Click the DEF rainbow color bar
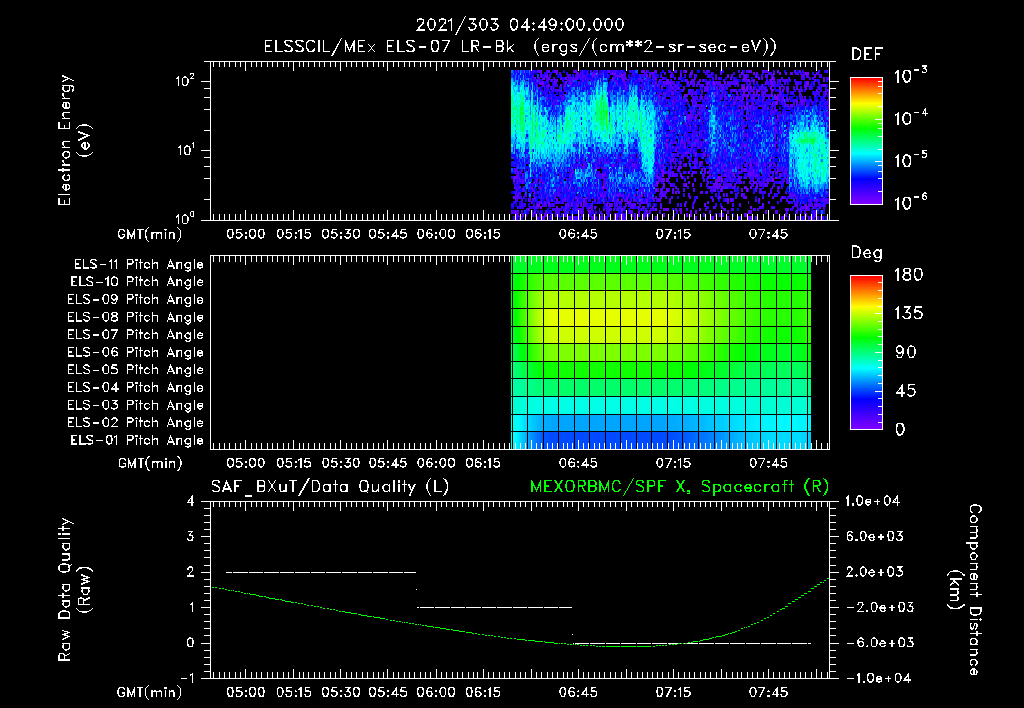 pyautogui.click(x=866, y=141)
